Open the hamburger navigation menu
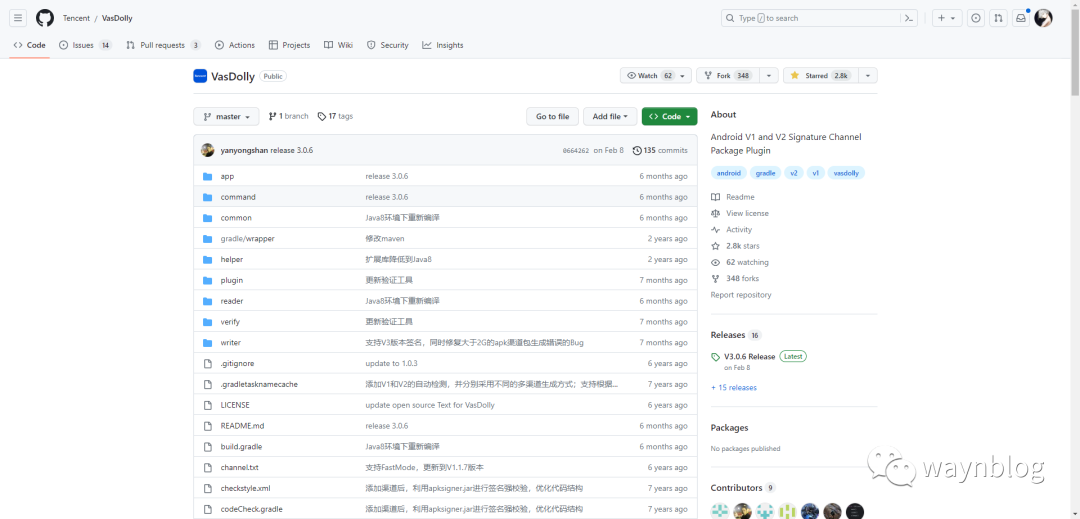Image resolution: width=1080 pixels, height=519 pixels. coord(19,19)
